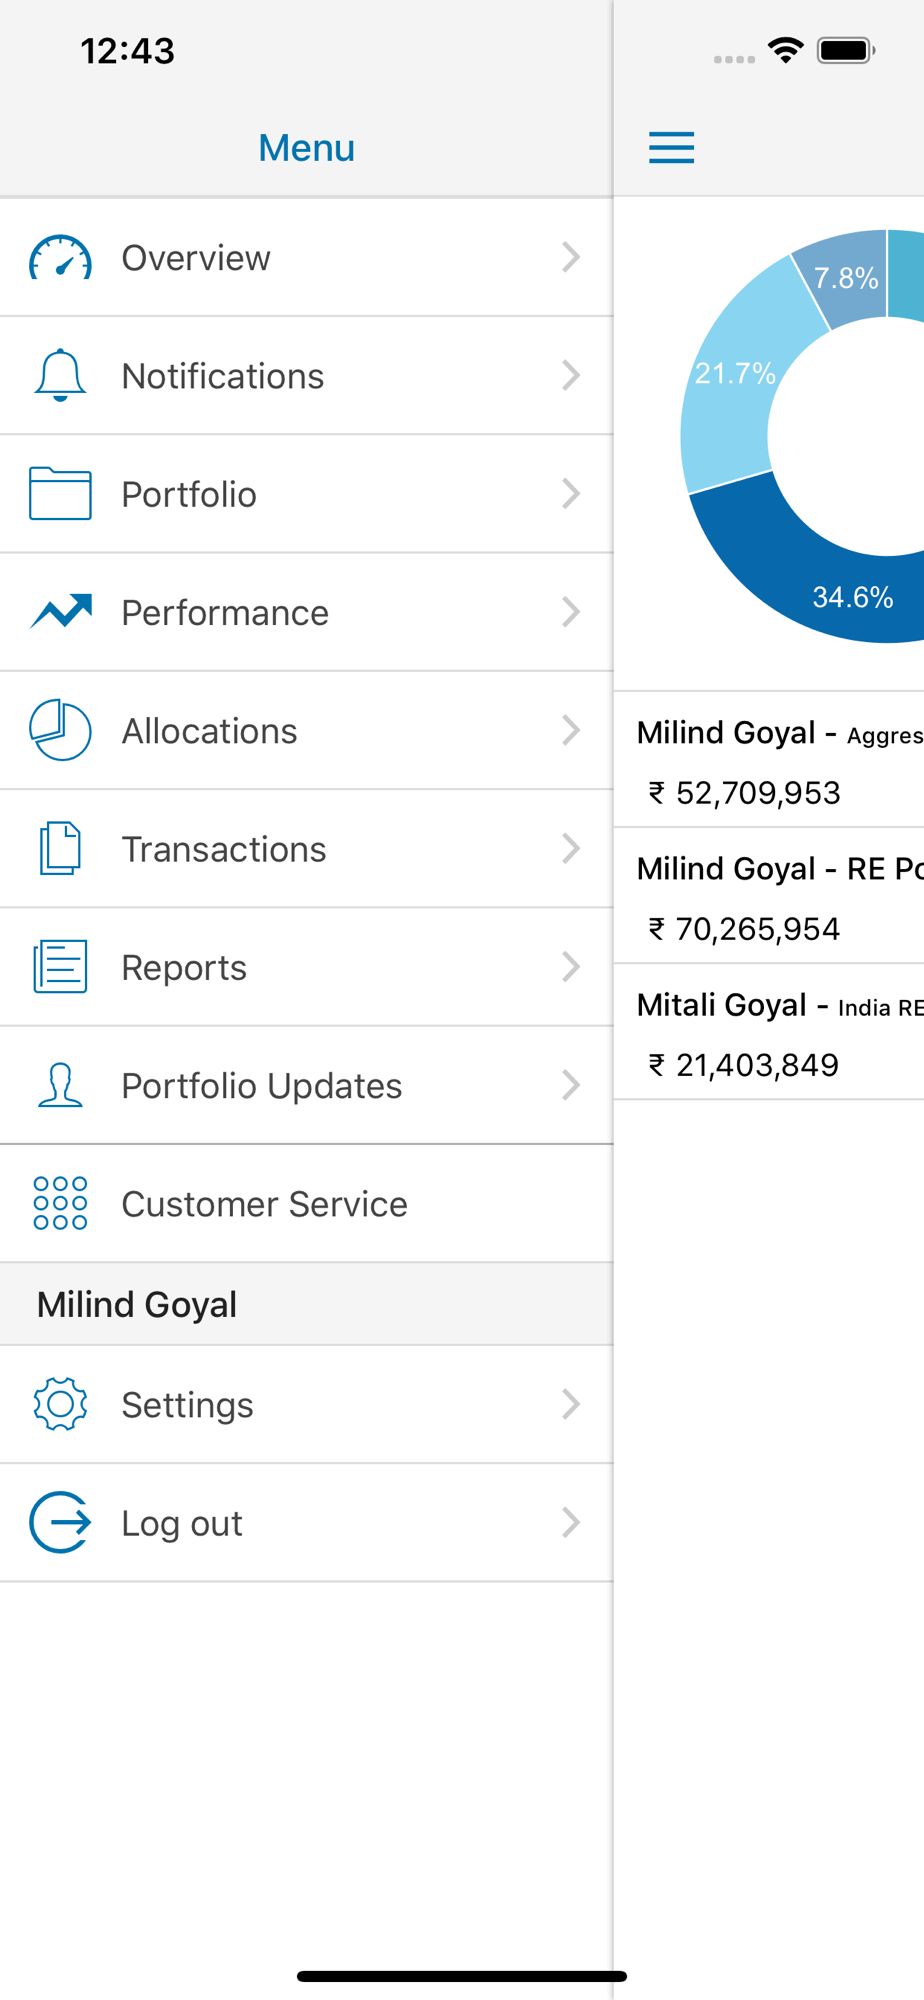Image resolution: width=924 pixels, height=2000 pixels.
Task: Expand the Transactions row chevron
Action: click(x=571, y=848)
